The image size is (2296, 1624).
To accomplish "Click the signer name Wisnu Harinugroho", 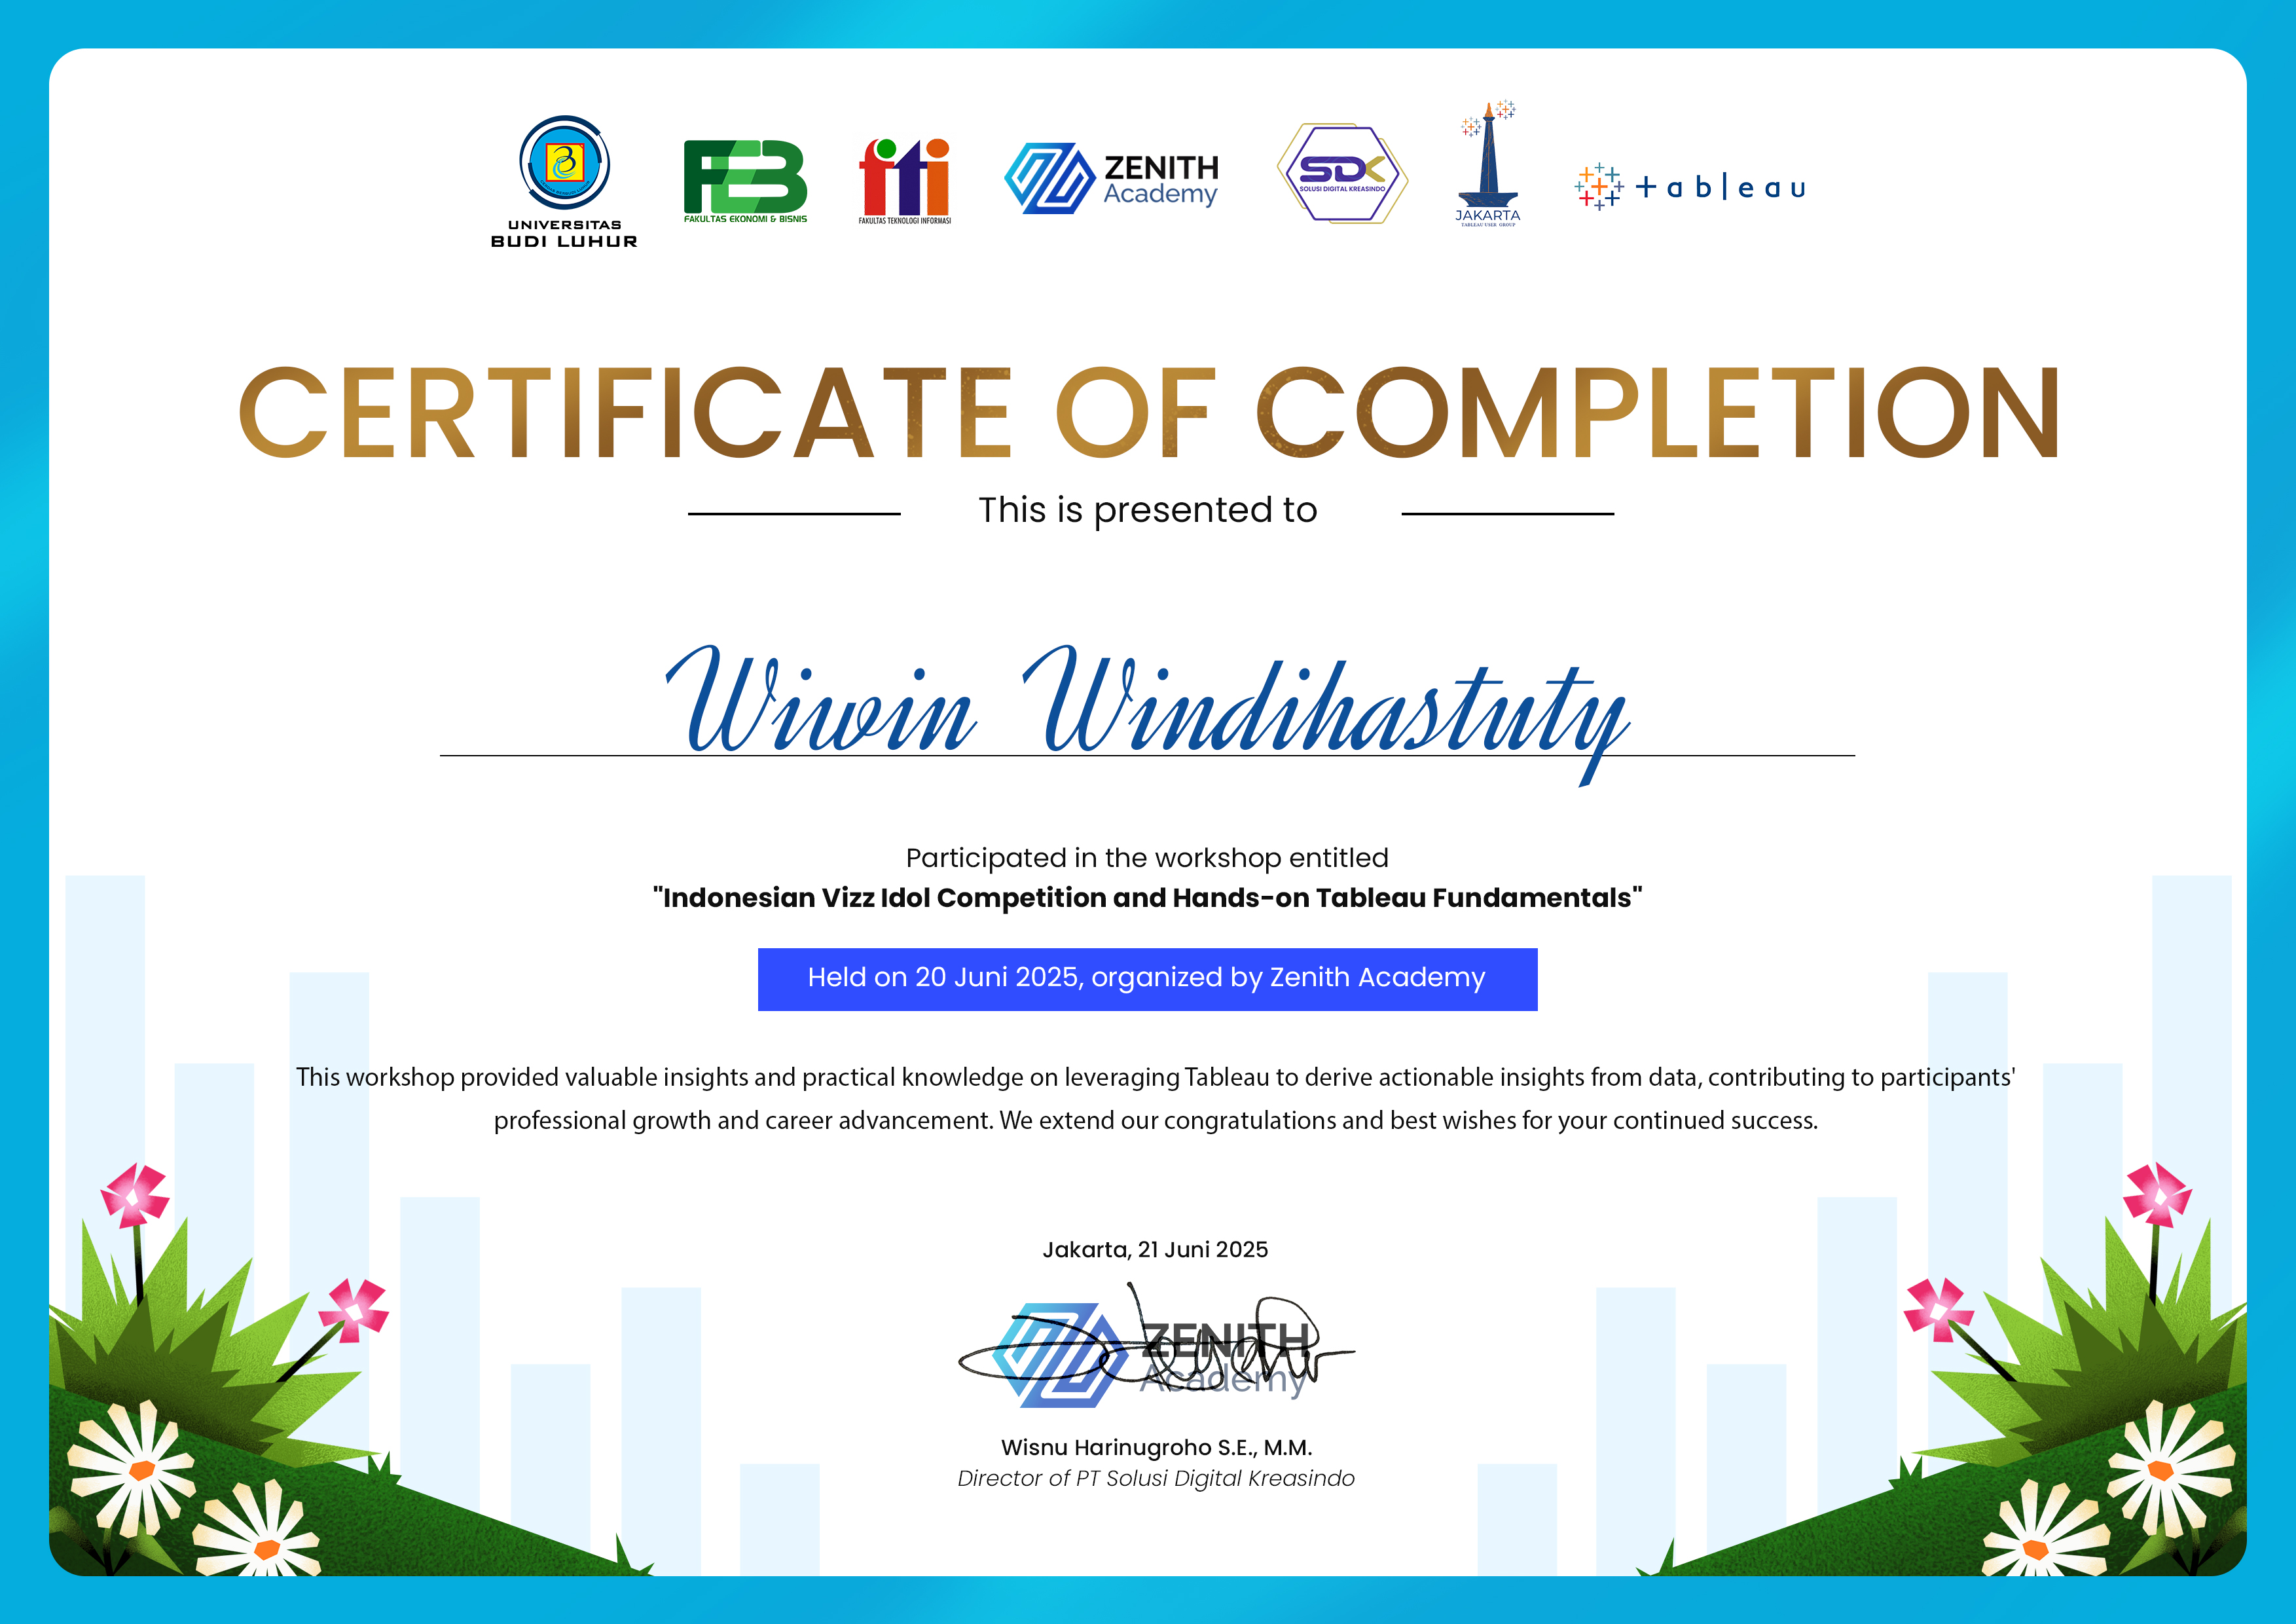I will click(1156, 1447).
